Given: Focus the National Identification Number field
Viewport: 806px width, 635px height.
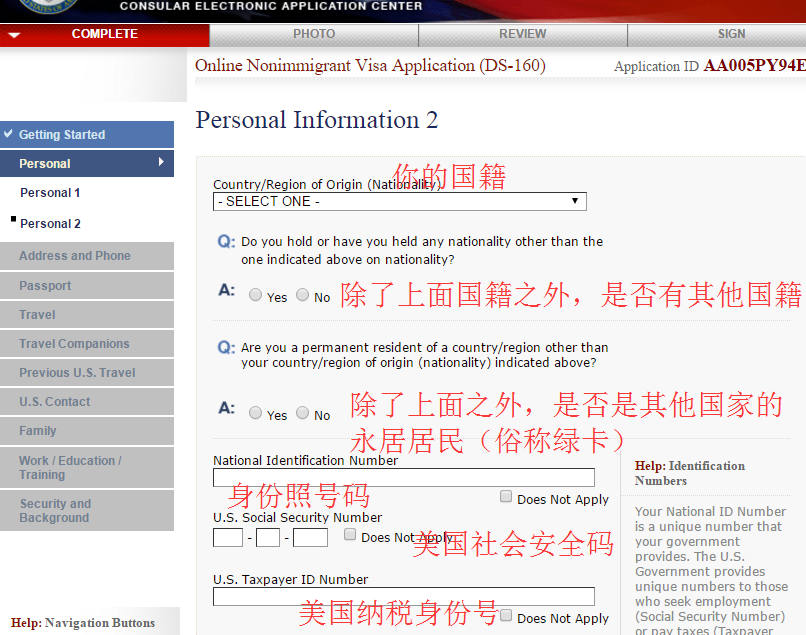Looking at the screenshot, I should click(x=404, y=477).
